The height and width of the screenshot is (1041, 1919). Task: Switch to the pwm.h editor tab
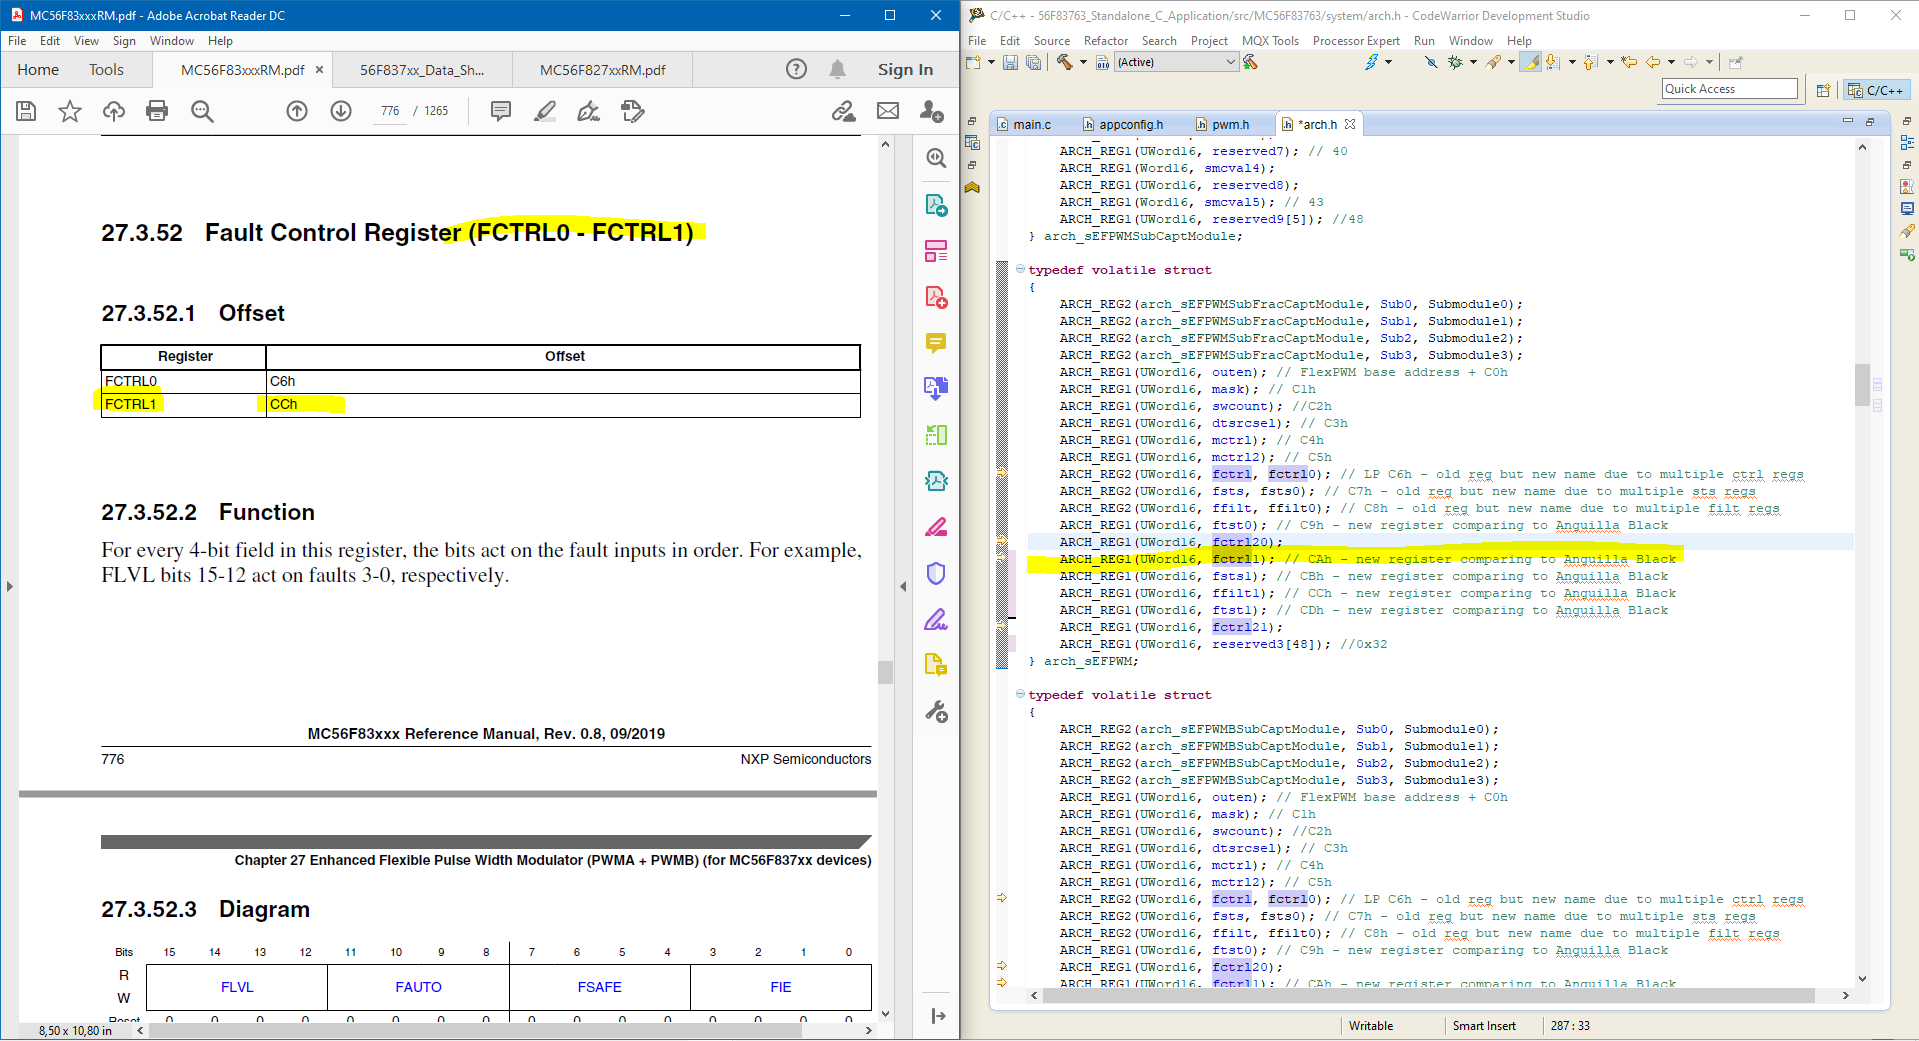click(1230, 124)
